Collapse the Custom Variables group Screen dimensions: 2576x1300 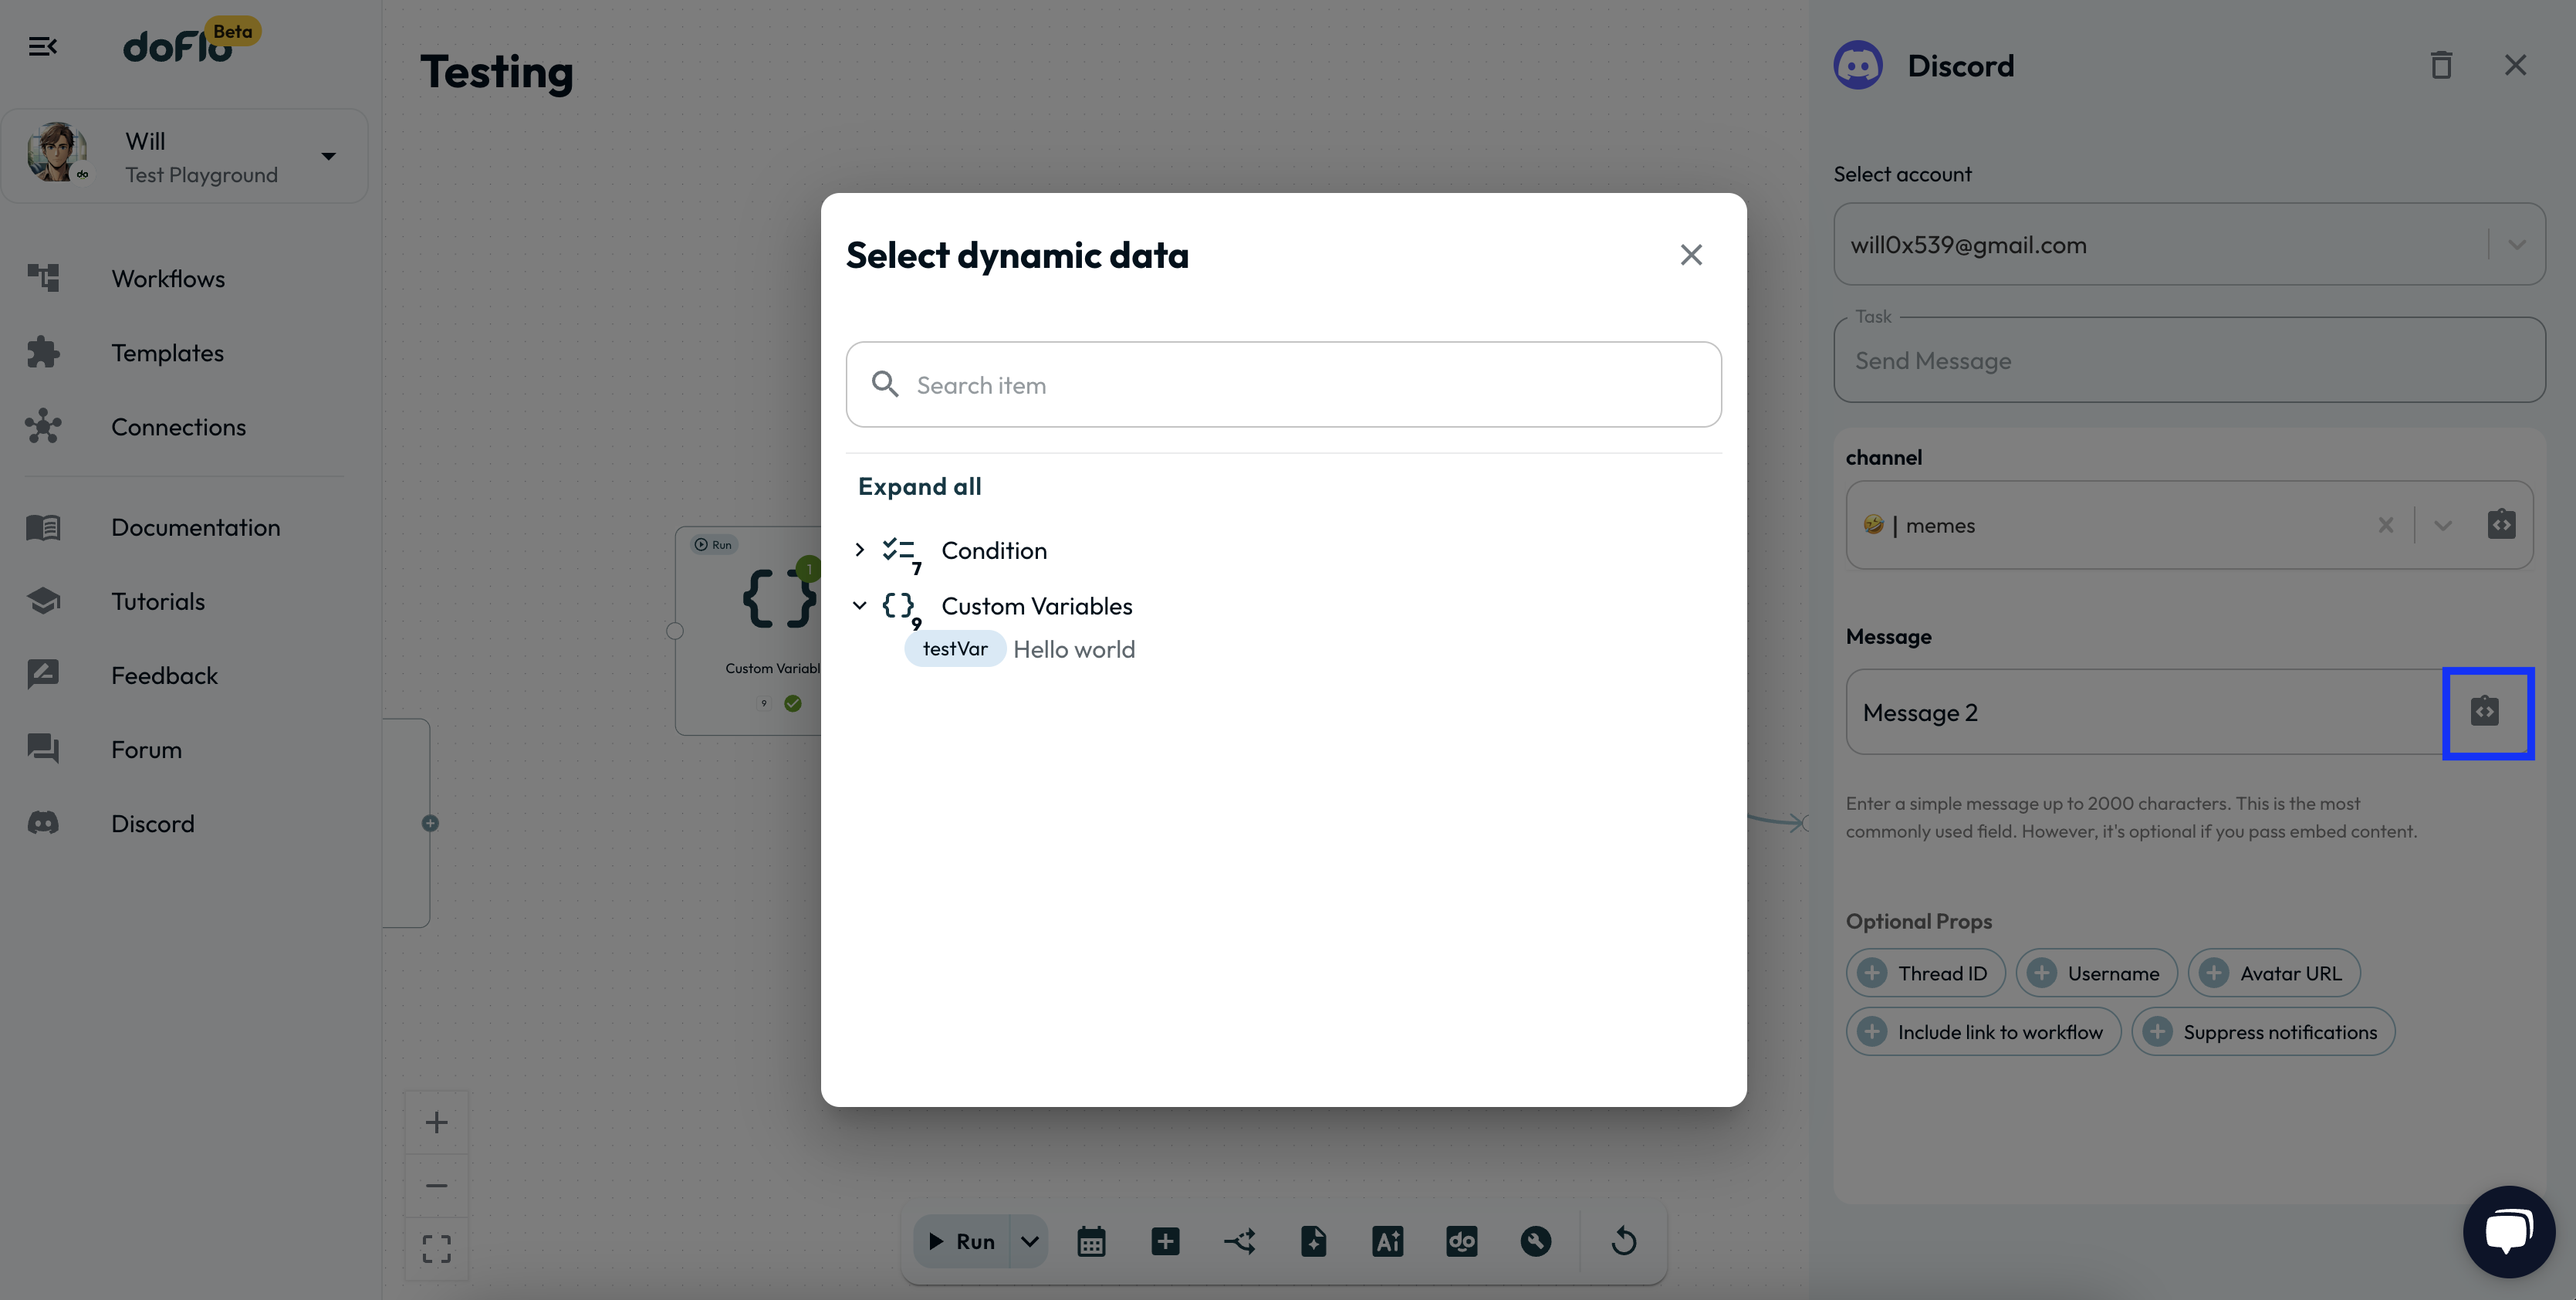point(859,606)
